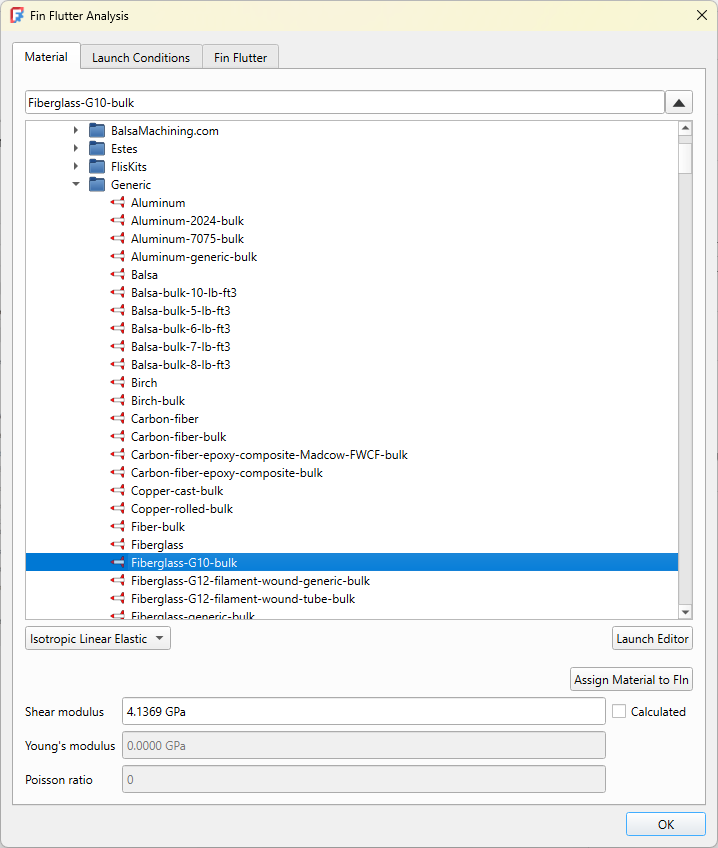Click the Aluminum material icon
Screen dimensions: 718x848
[117, 203]
